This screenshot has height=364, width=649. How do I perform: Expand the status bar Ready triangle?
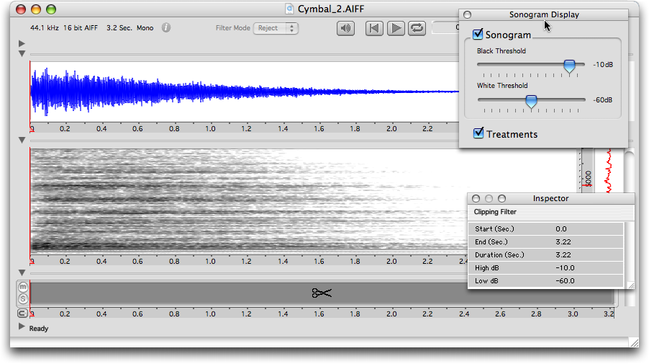[x=22, y=327]
